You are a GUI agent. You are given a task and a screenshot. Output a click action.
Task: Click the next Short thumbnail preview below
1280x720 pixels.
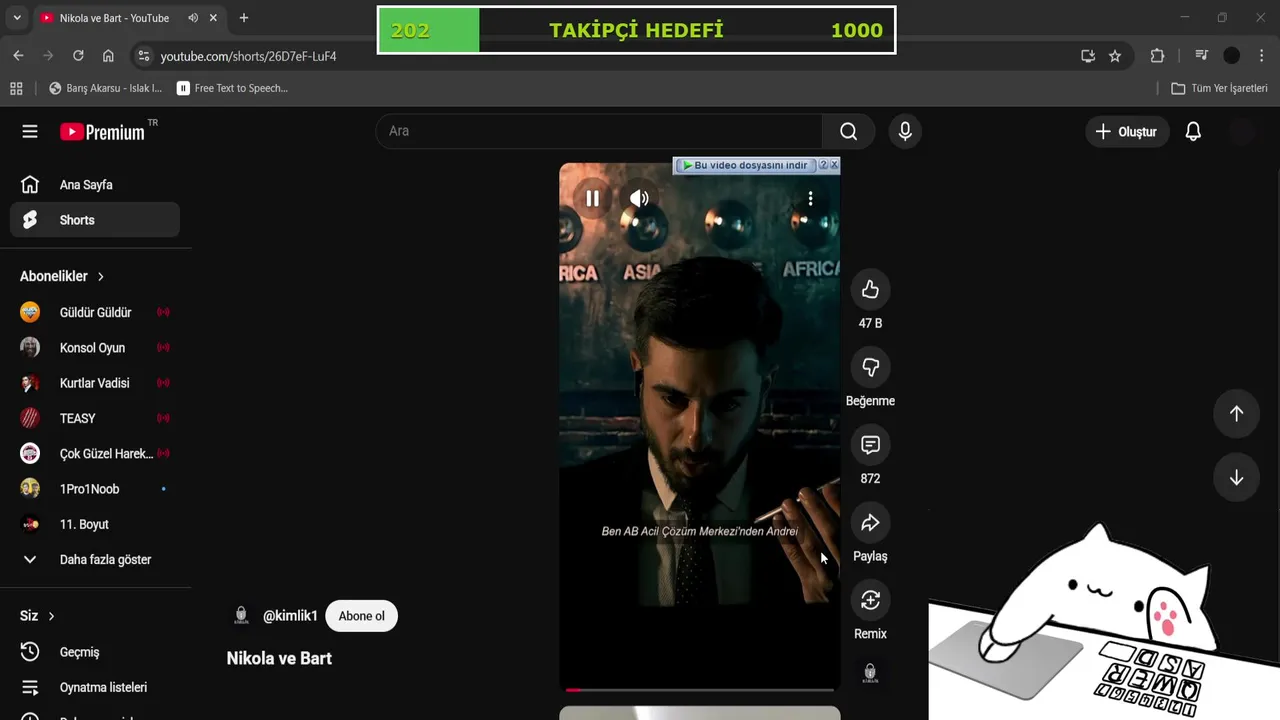(700, 713)
